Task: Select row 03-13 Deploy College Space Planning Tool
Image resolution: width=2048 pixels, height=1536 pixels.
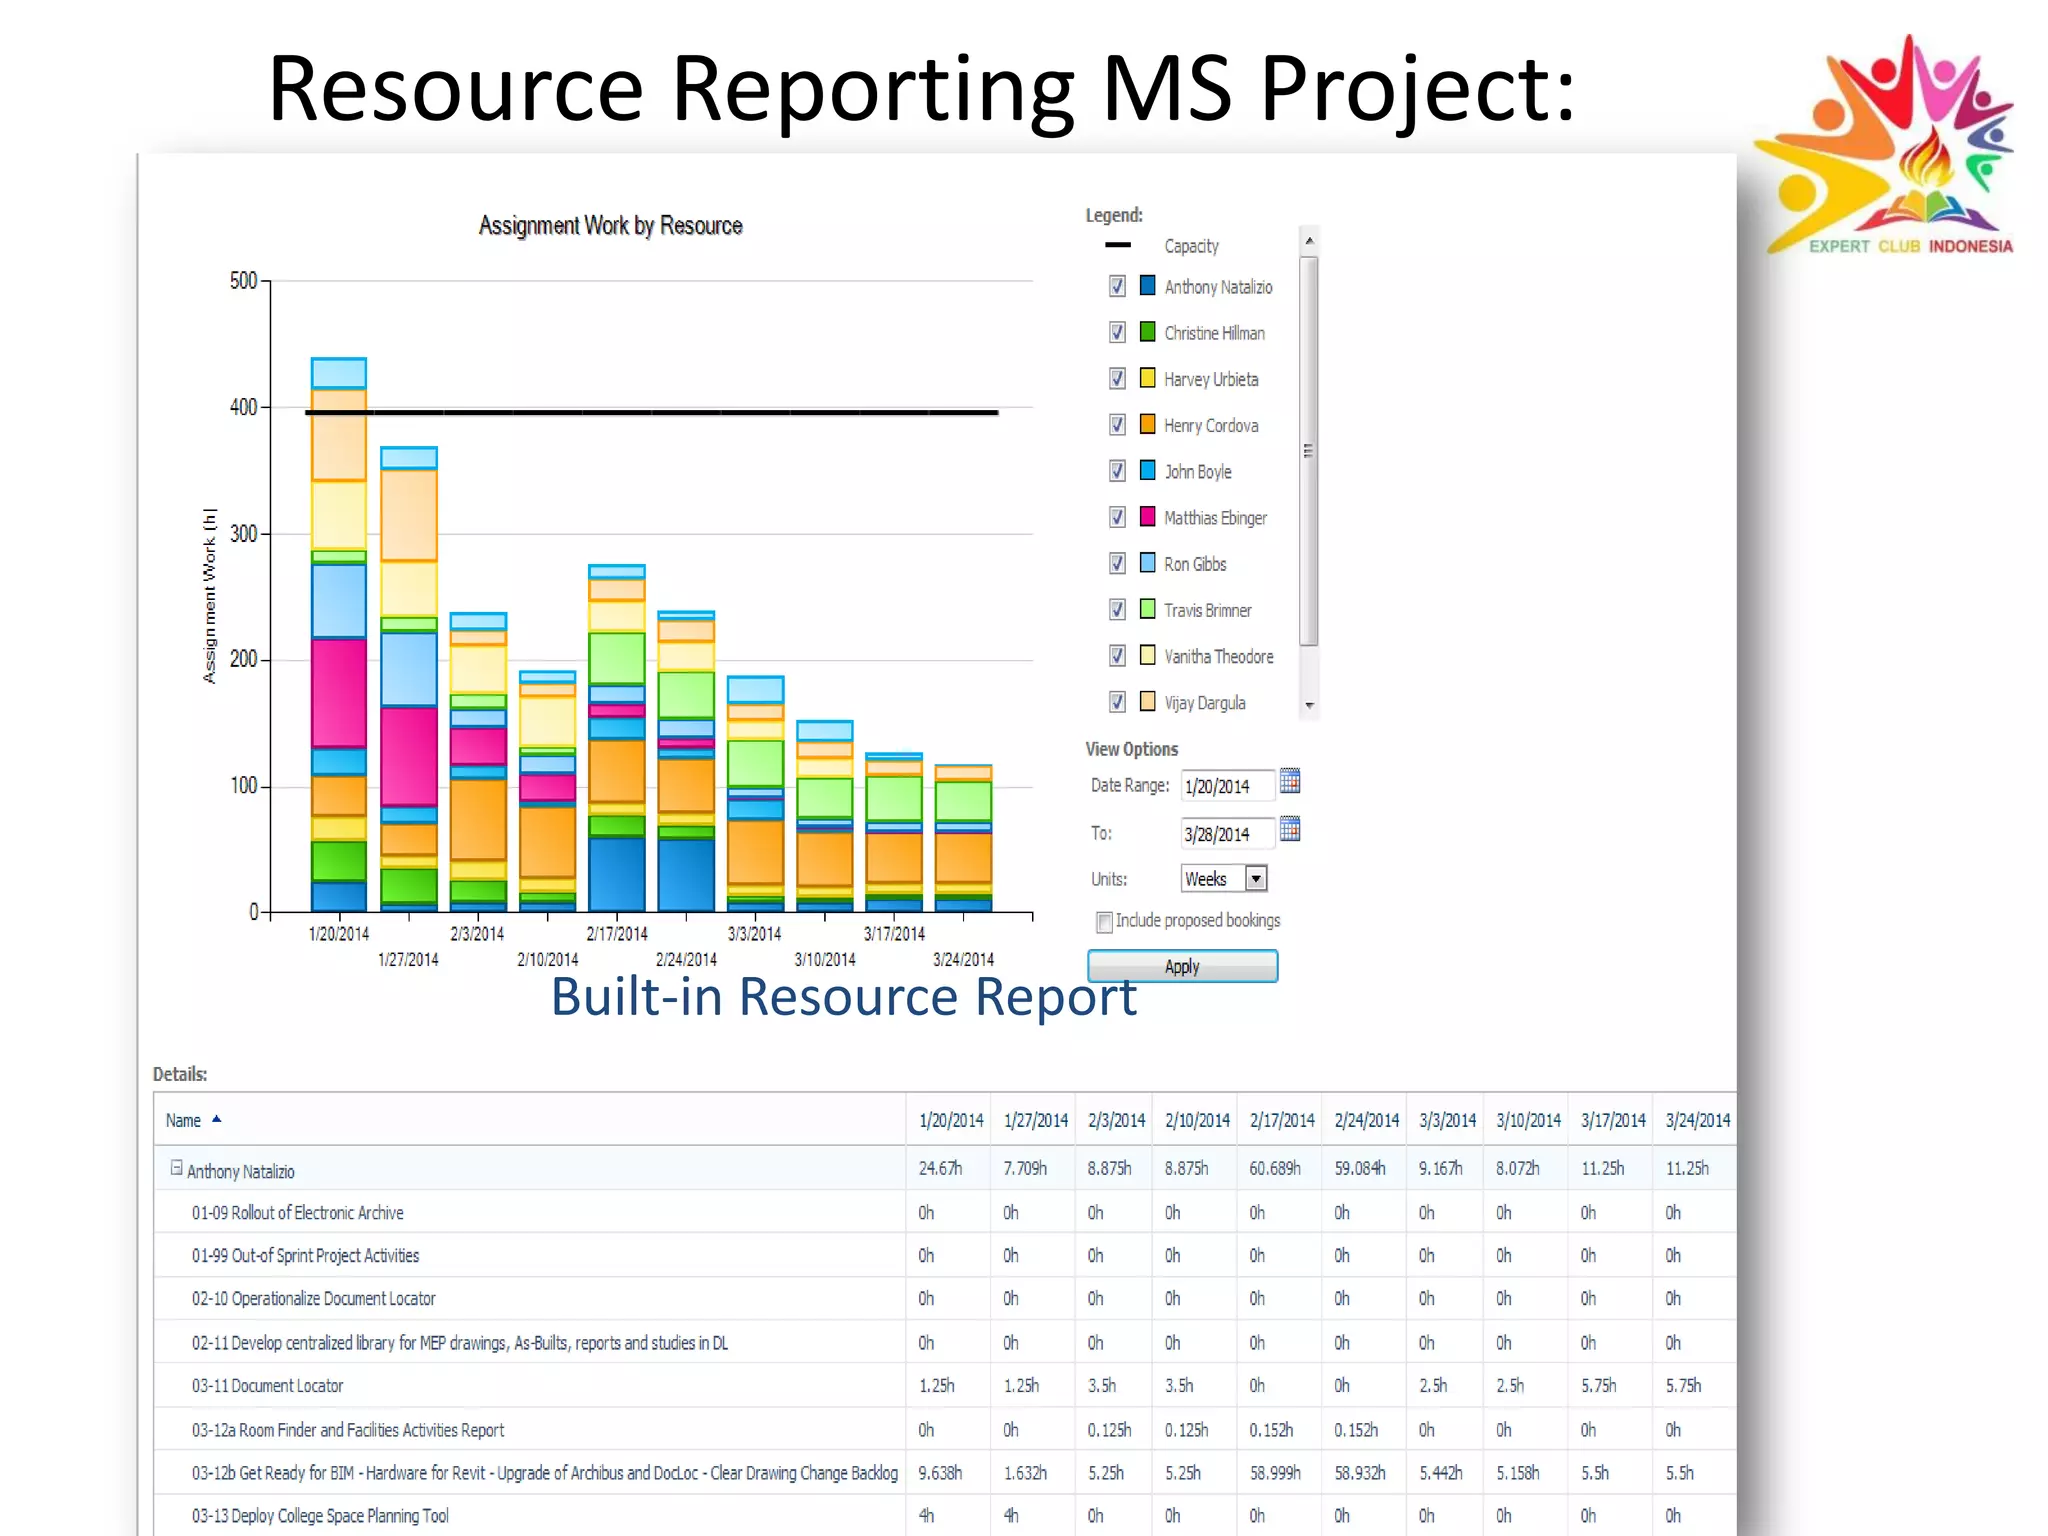Action: pyautogui.click(x=945, y=1515)
